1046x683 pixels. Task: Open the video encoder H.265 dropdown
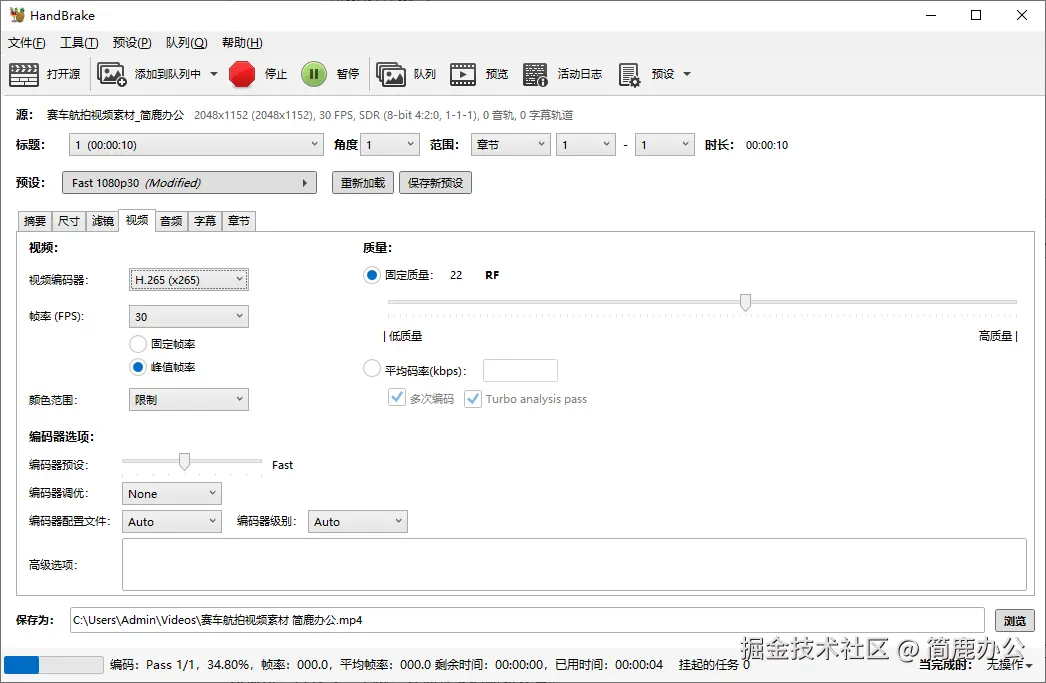click(189, 279)
